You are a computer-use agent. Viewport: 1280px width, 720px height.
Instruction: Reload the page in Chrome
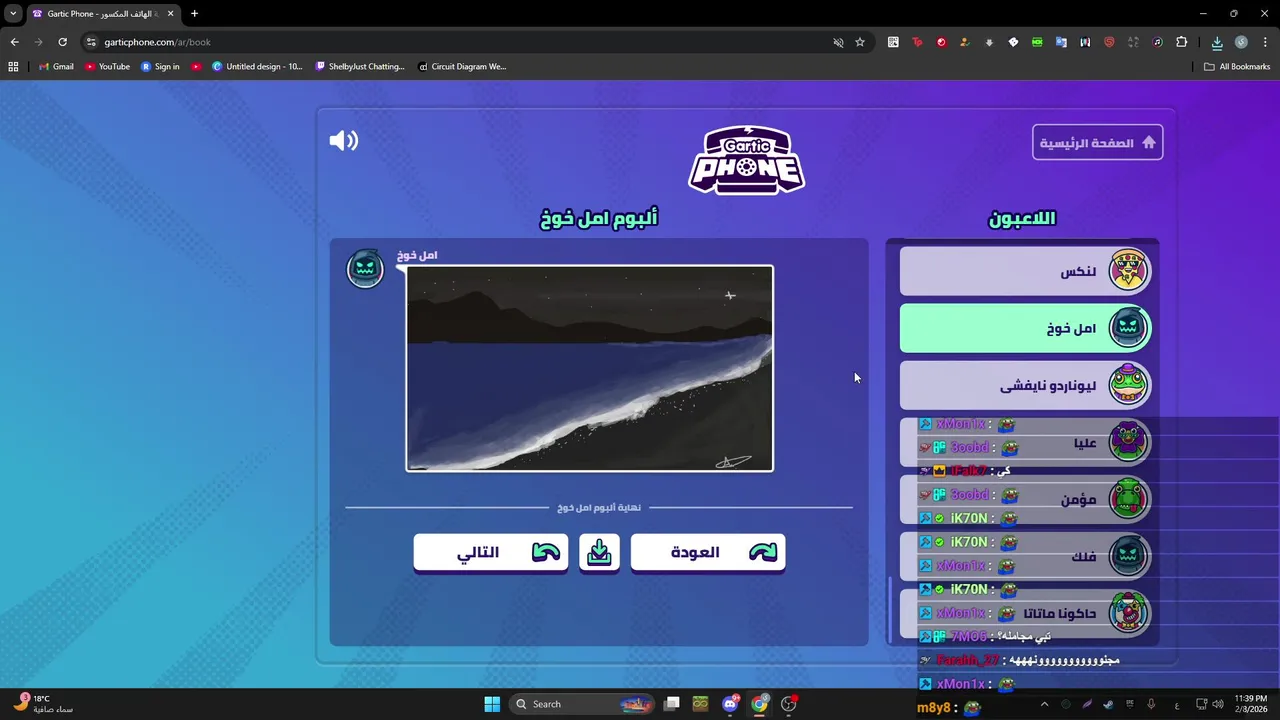tap(62, 42)
